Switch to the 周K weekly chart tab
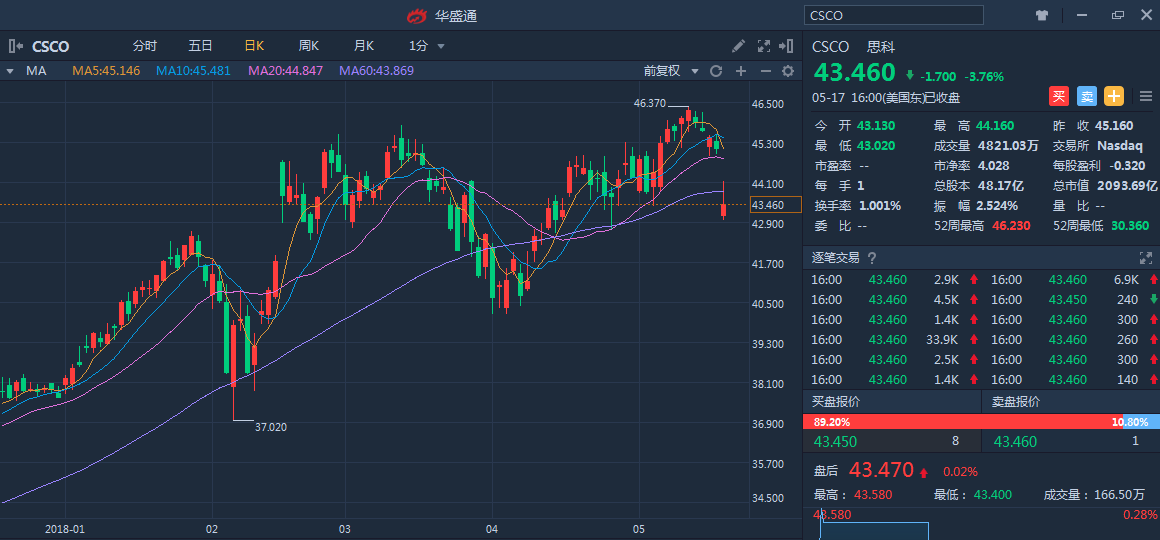Viewport: 1160px width, 540px height. pos(308,46)
